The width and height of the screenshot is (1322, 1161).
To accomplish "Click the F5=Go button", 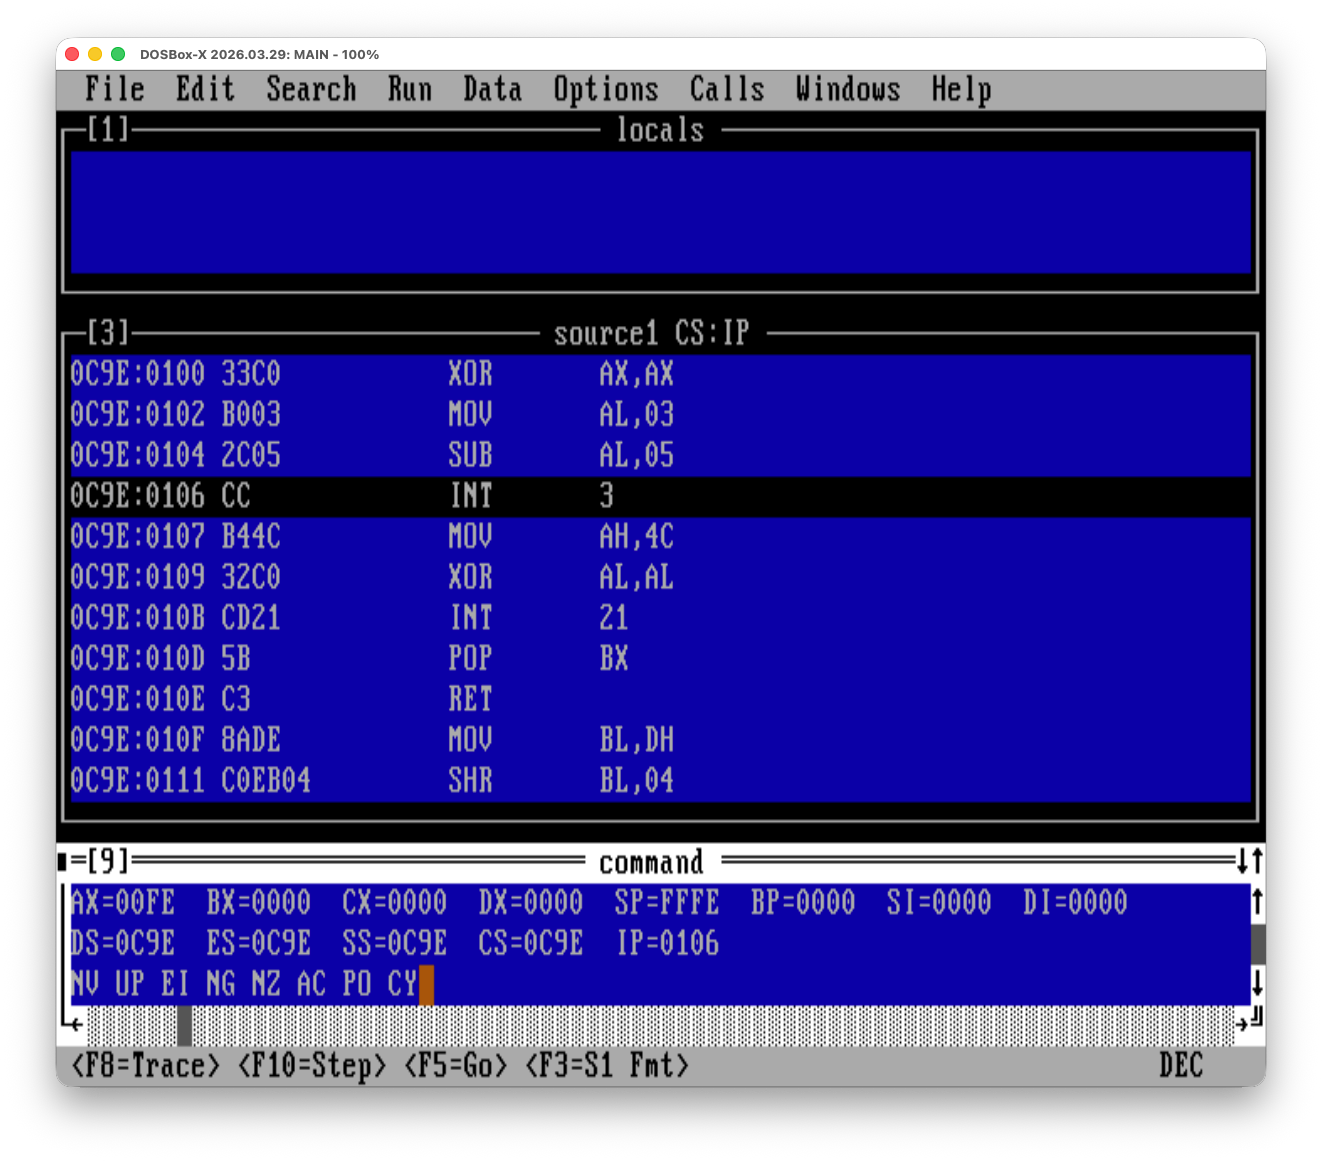I will [456, 1066].
